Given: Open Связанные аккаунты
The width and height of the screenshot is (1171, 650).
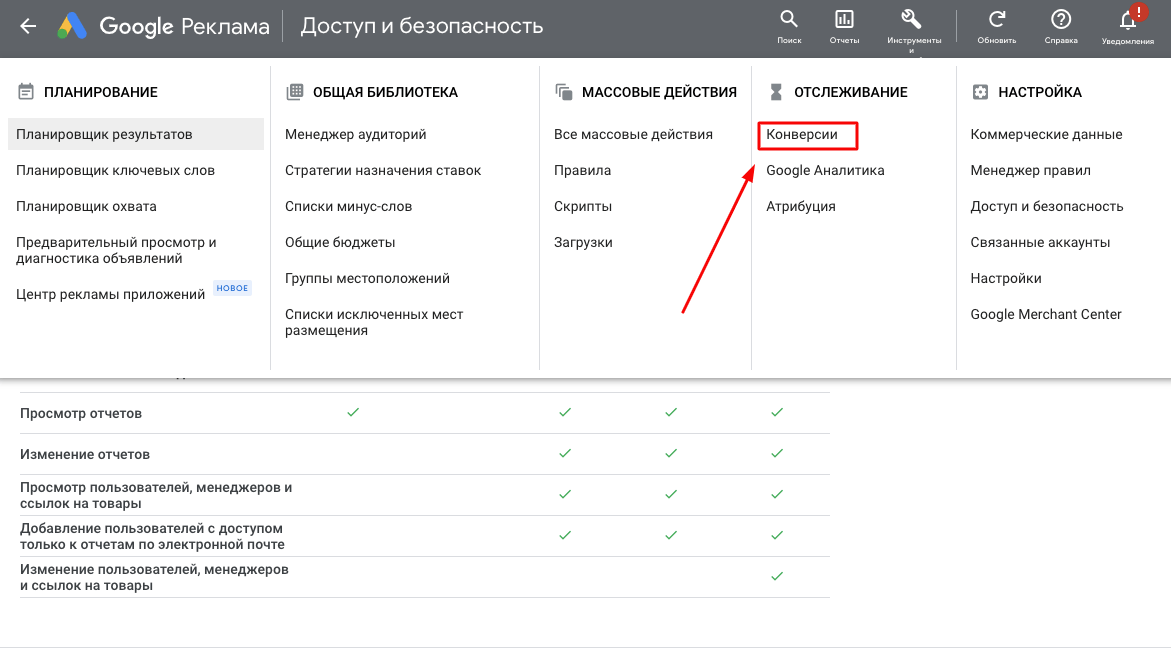Looking at the screenshot, I should click(1040, 242).
